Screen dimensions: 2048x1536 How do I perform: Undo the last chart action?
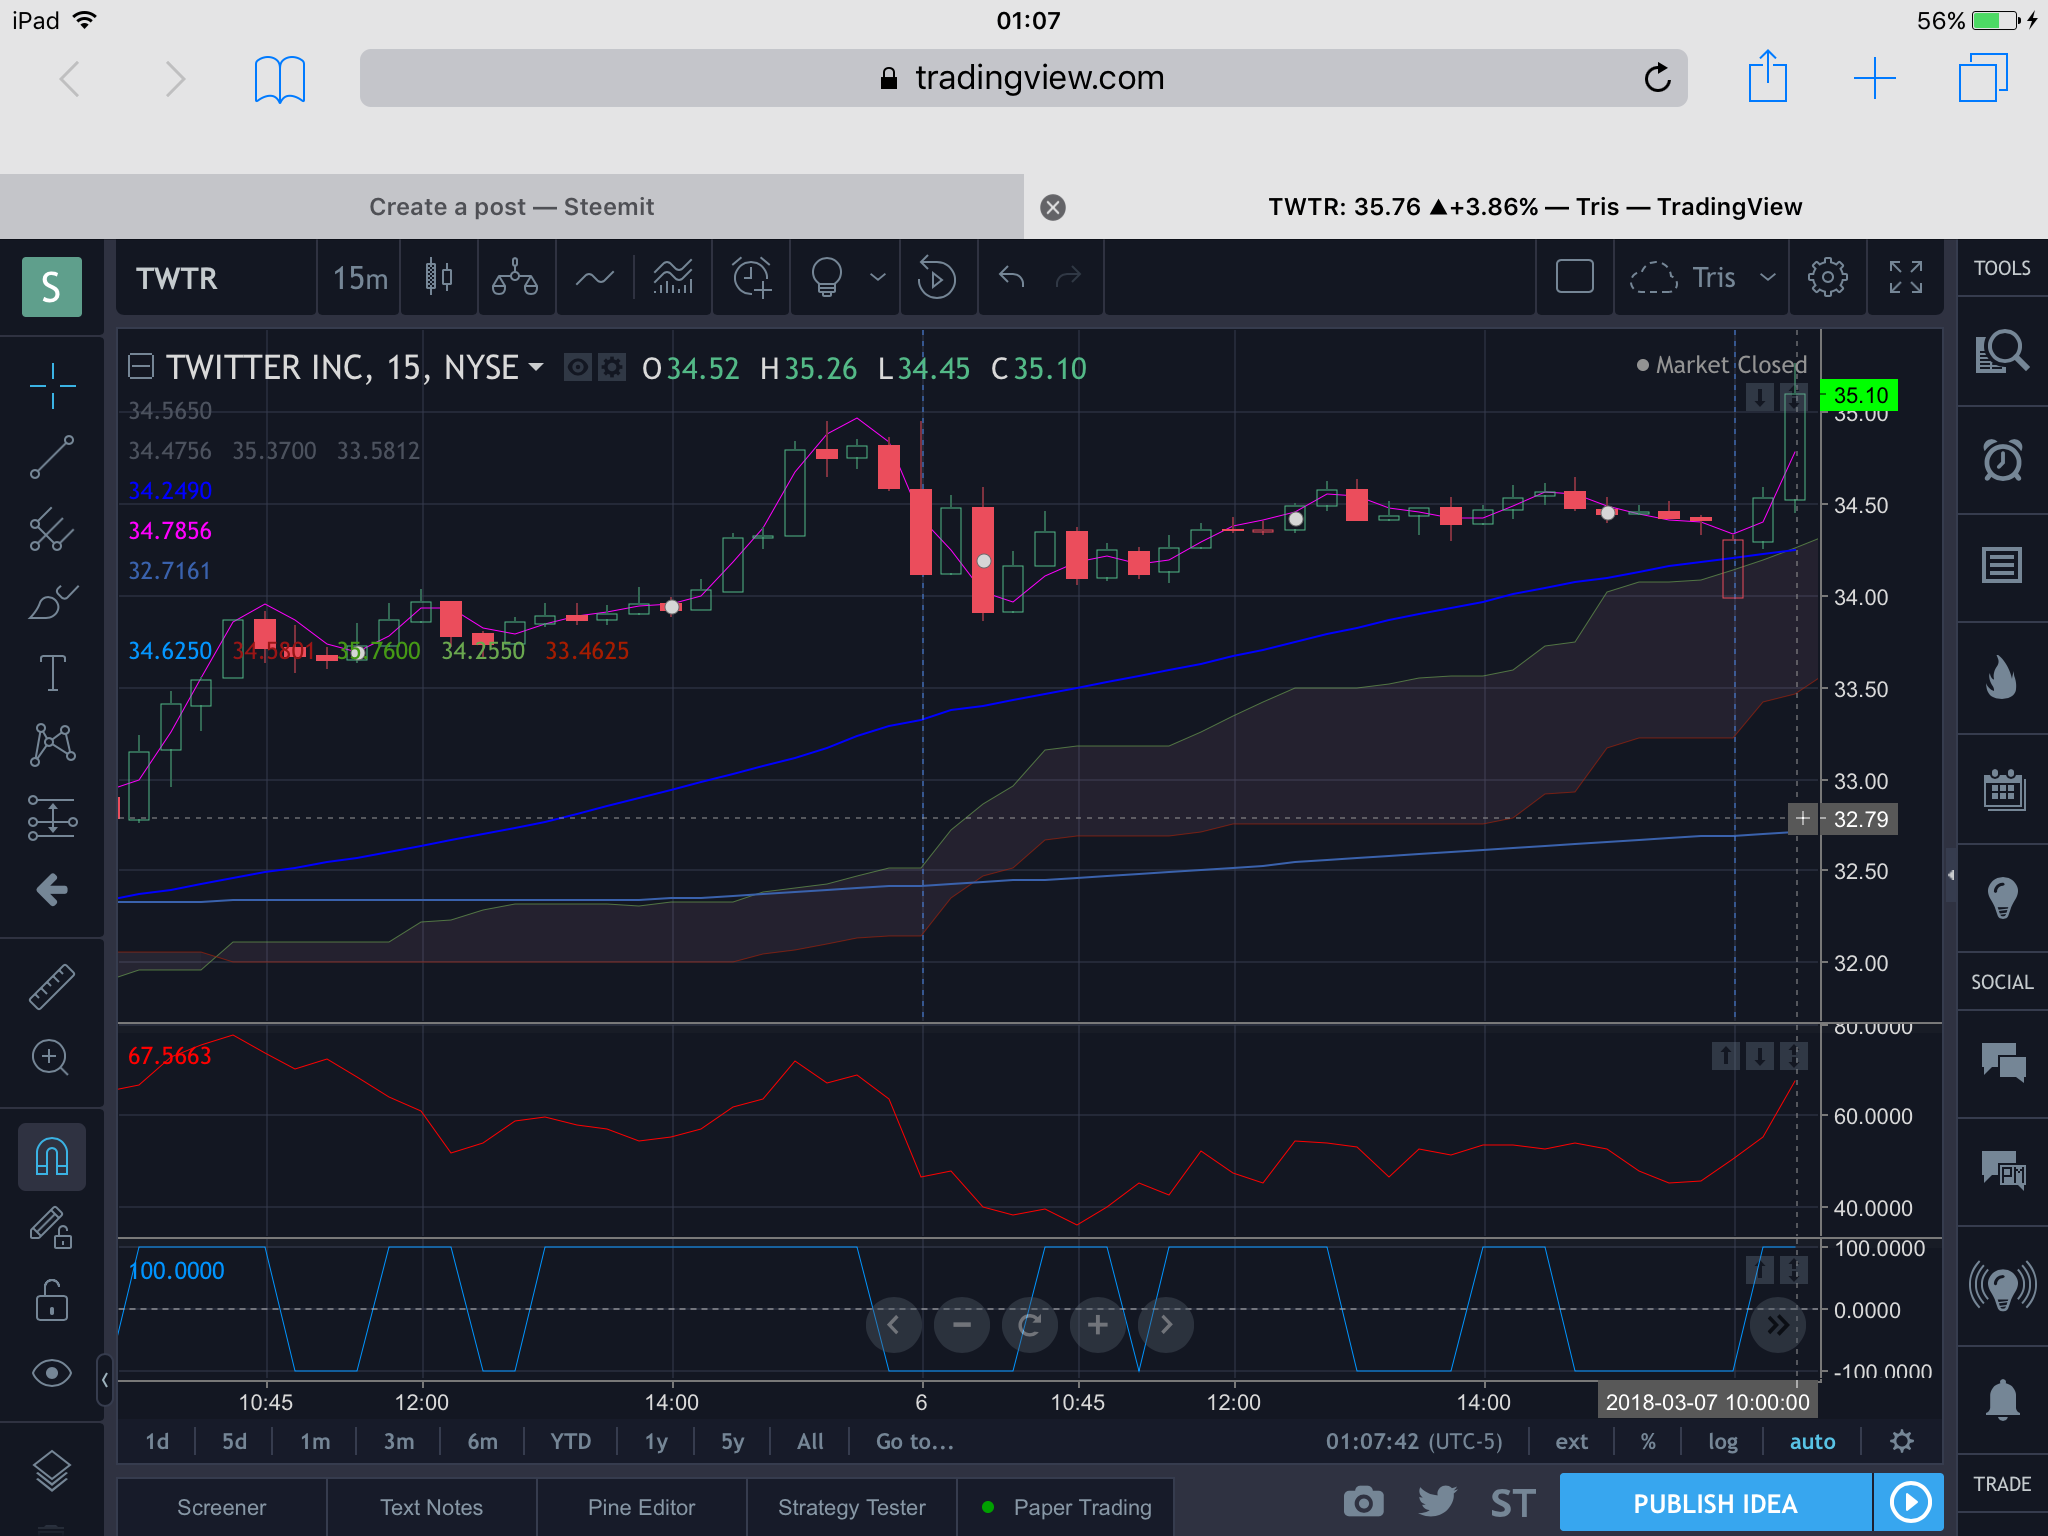[x=1011, y=277]
